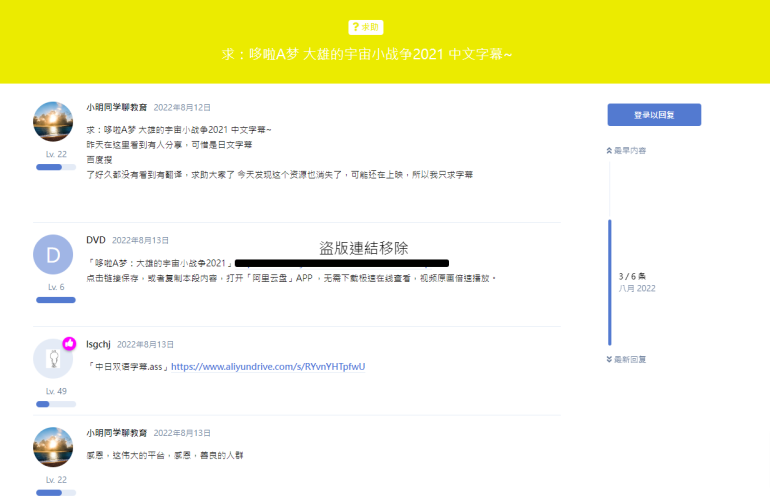Open lsgchj user avatar
This screenshot has width=770, height=499.
click(53, 359)
